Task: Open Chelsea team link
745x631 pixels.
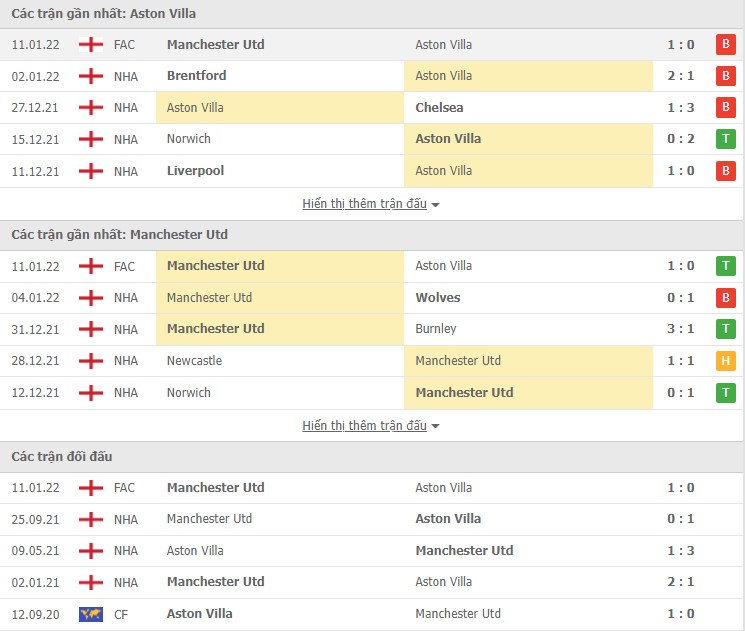Action: 439,108
